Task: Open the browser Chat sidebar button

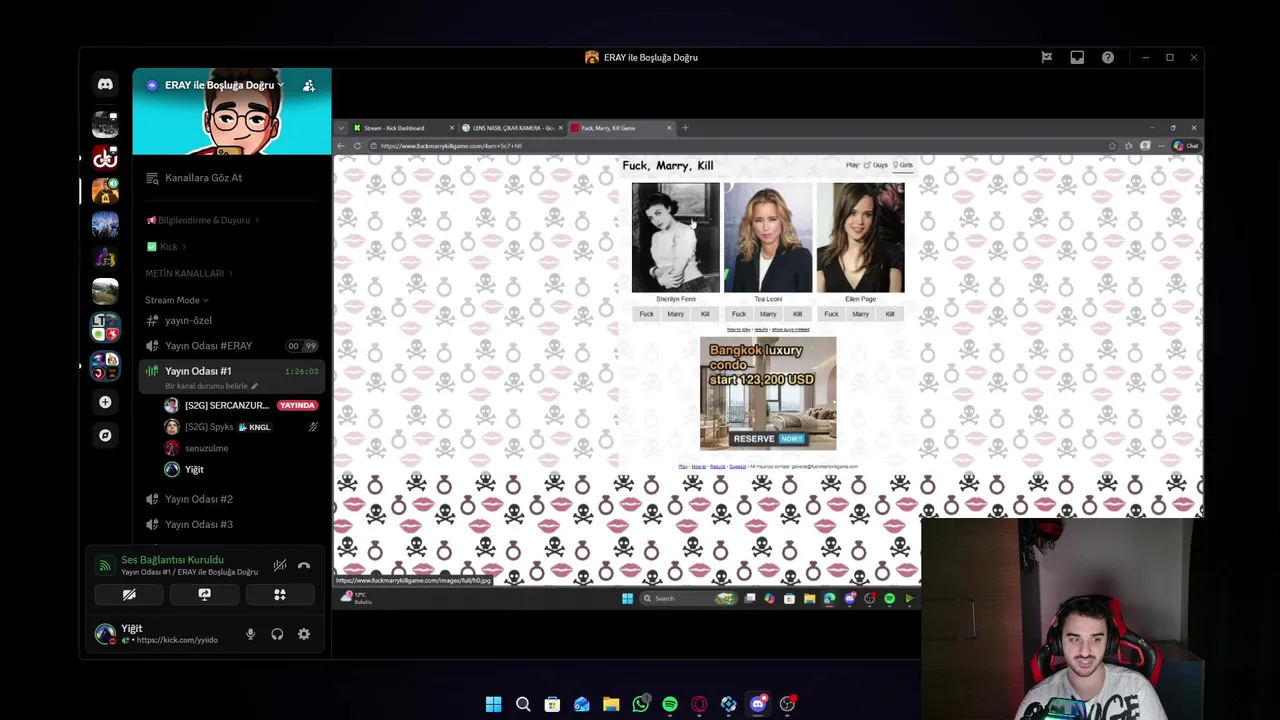Action: 1186,146
